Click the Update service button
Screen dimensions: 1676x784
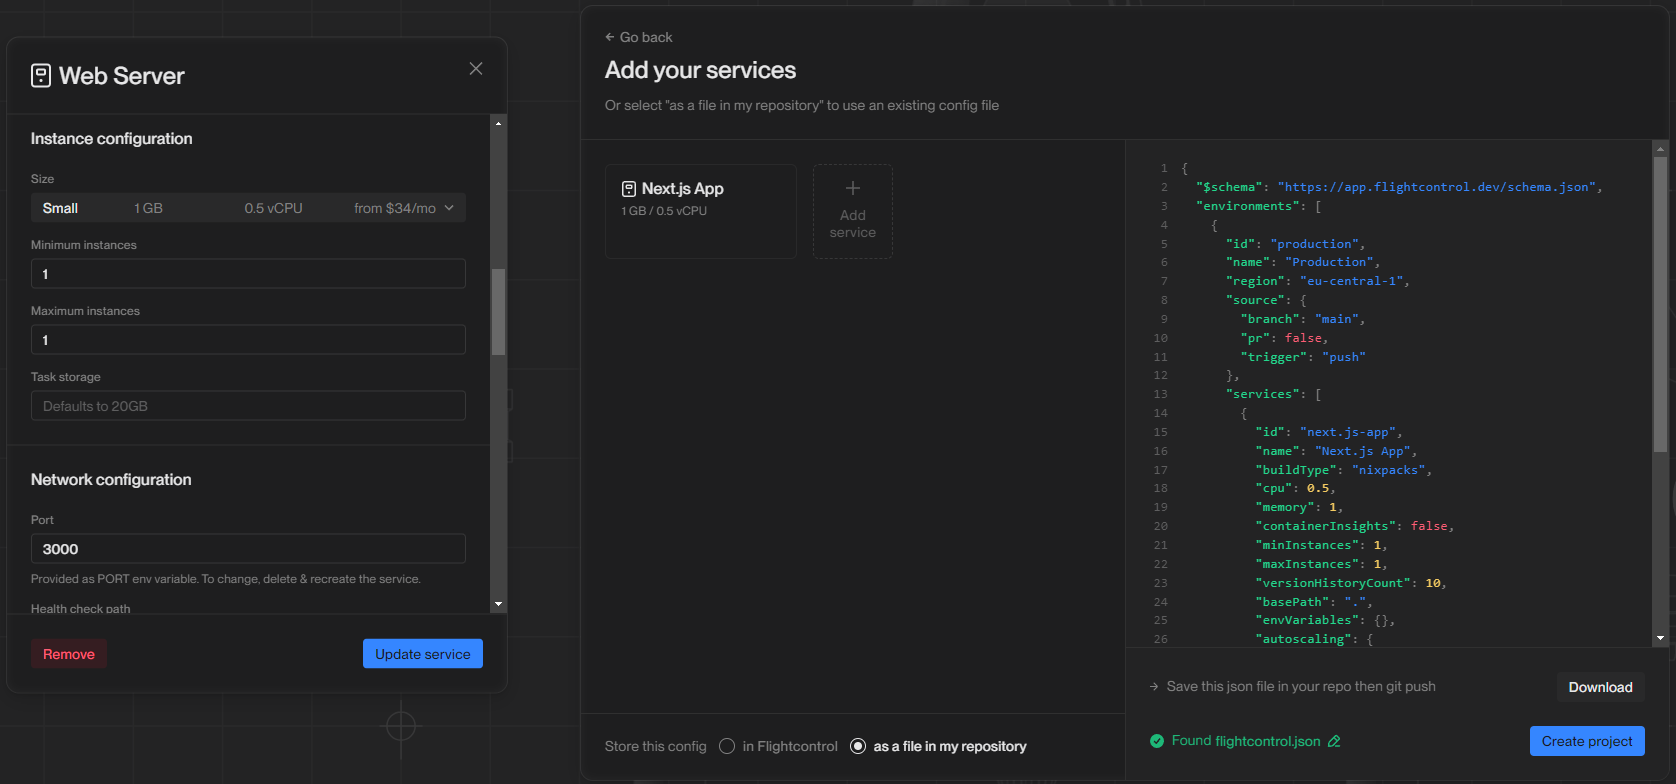pyautogui.click(x=423, y=654)
